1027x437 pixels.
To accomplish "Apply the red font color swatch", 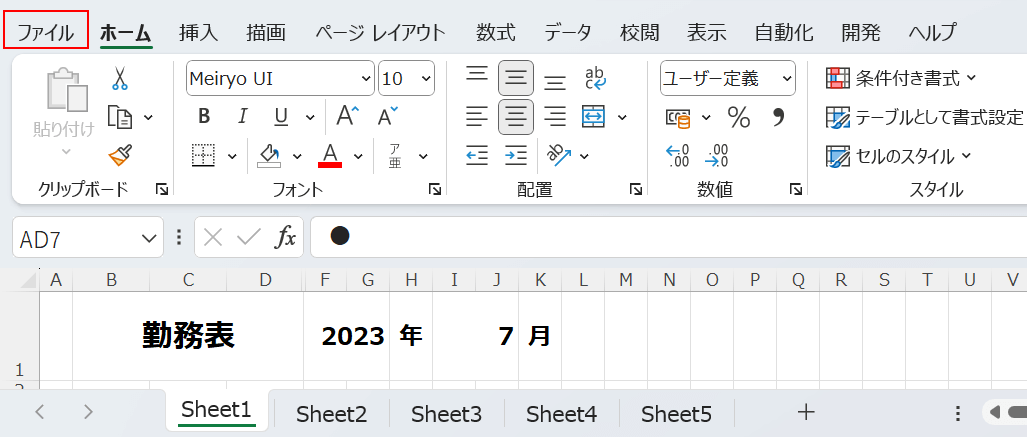I will pyautogui.click(x=330, y=155).
